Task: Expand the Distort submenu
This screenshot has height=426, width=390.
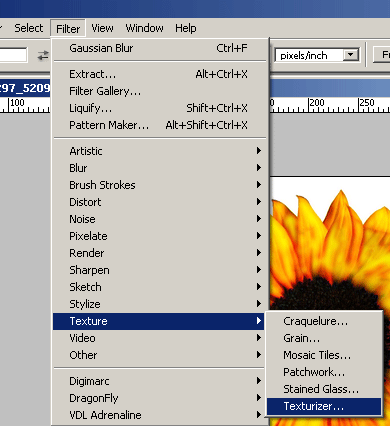Action: tap(159, 202)
